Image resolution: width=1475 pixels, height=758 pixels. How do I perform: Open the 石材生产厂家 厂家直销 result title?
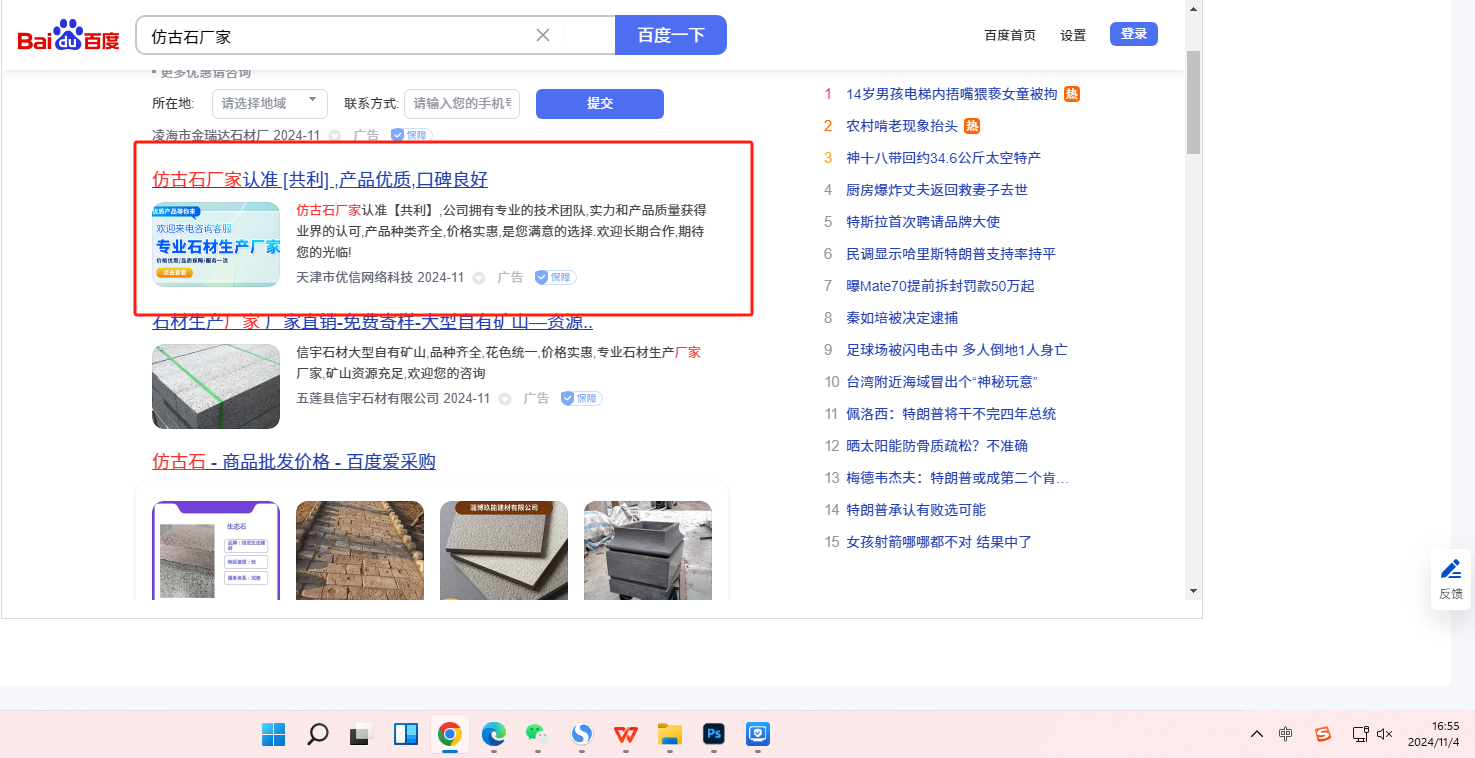pyautogui.click(x=373, y=323)
